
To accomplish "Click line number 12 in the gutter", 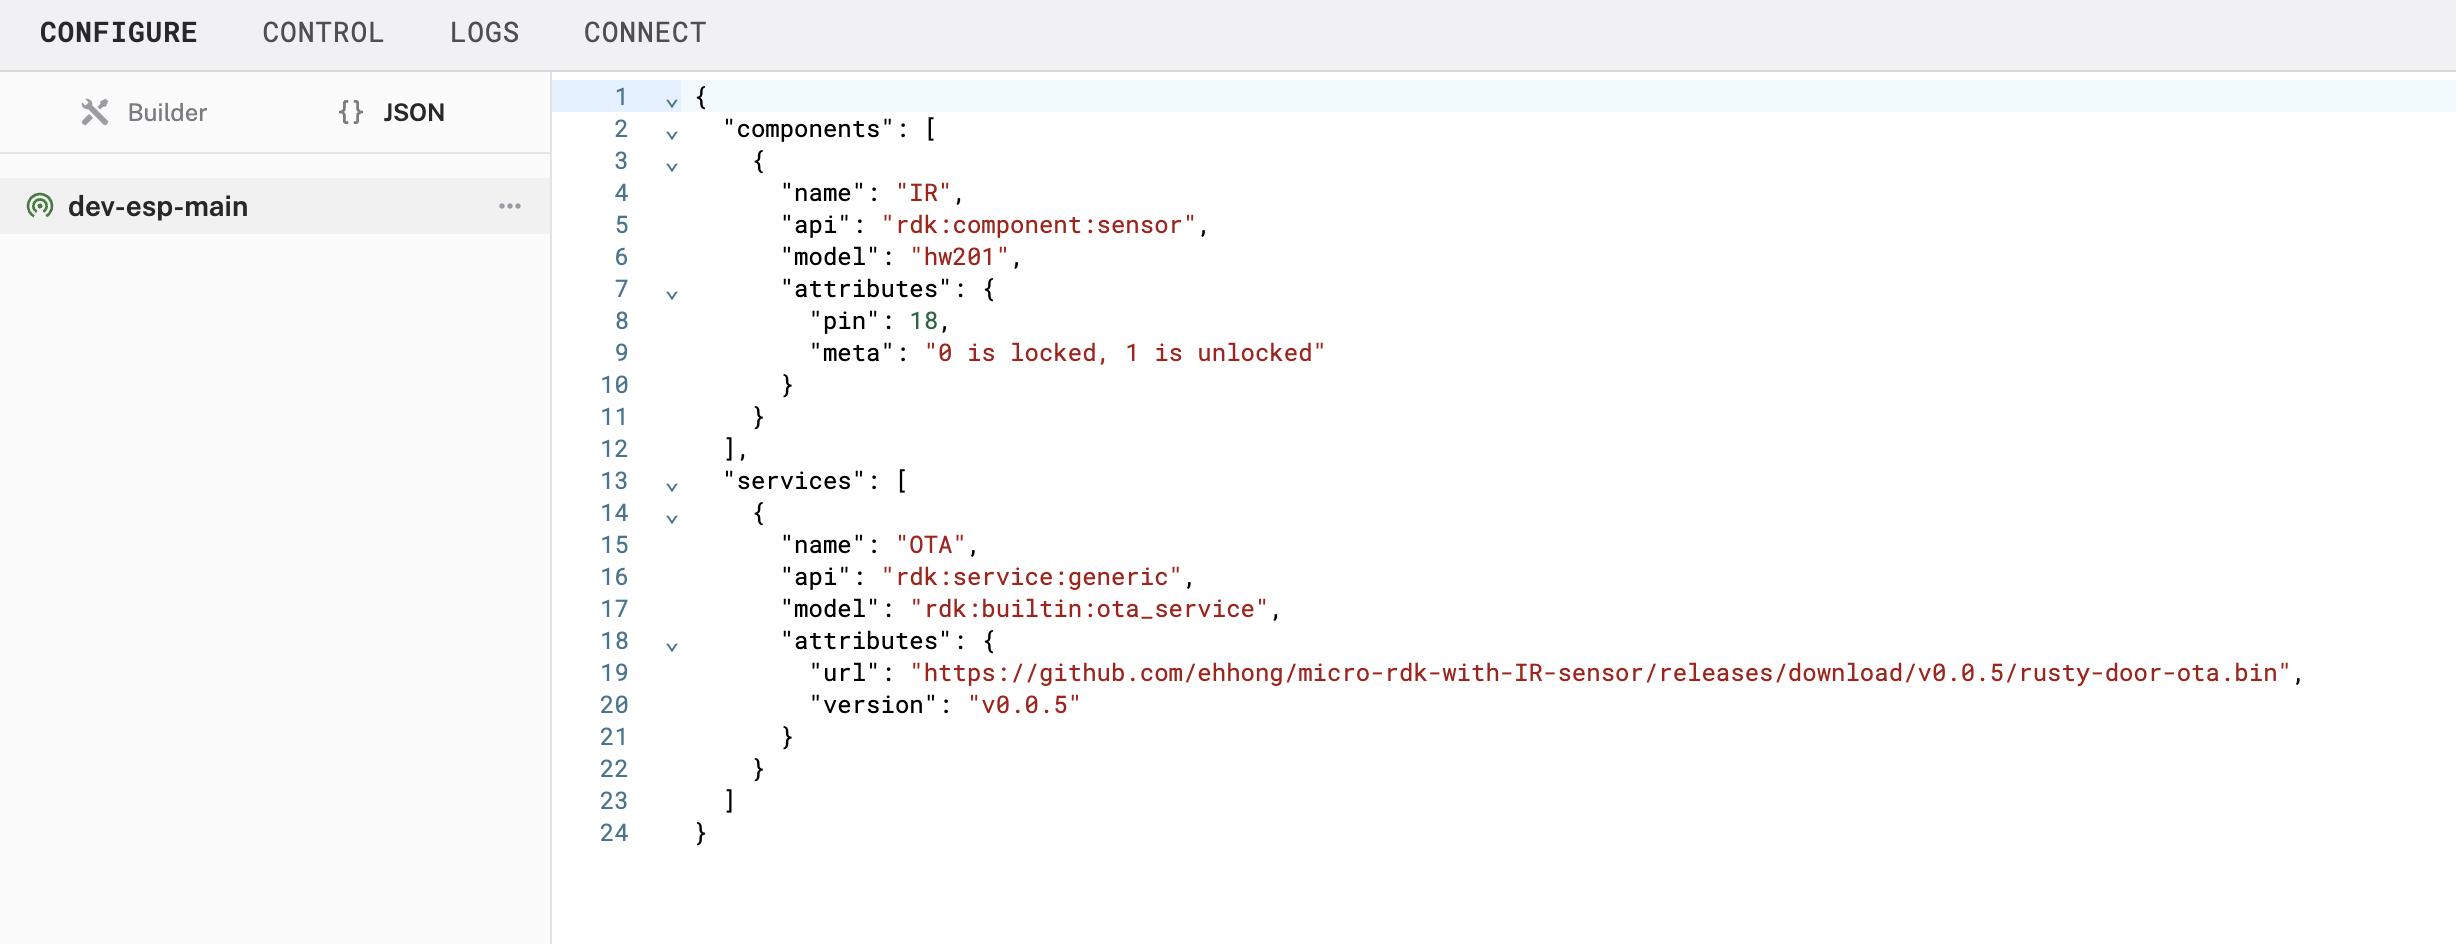I will point(614,449).
